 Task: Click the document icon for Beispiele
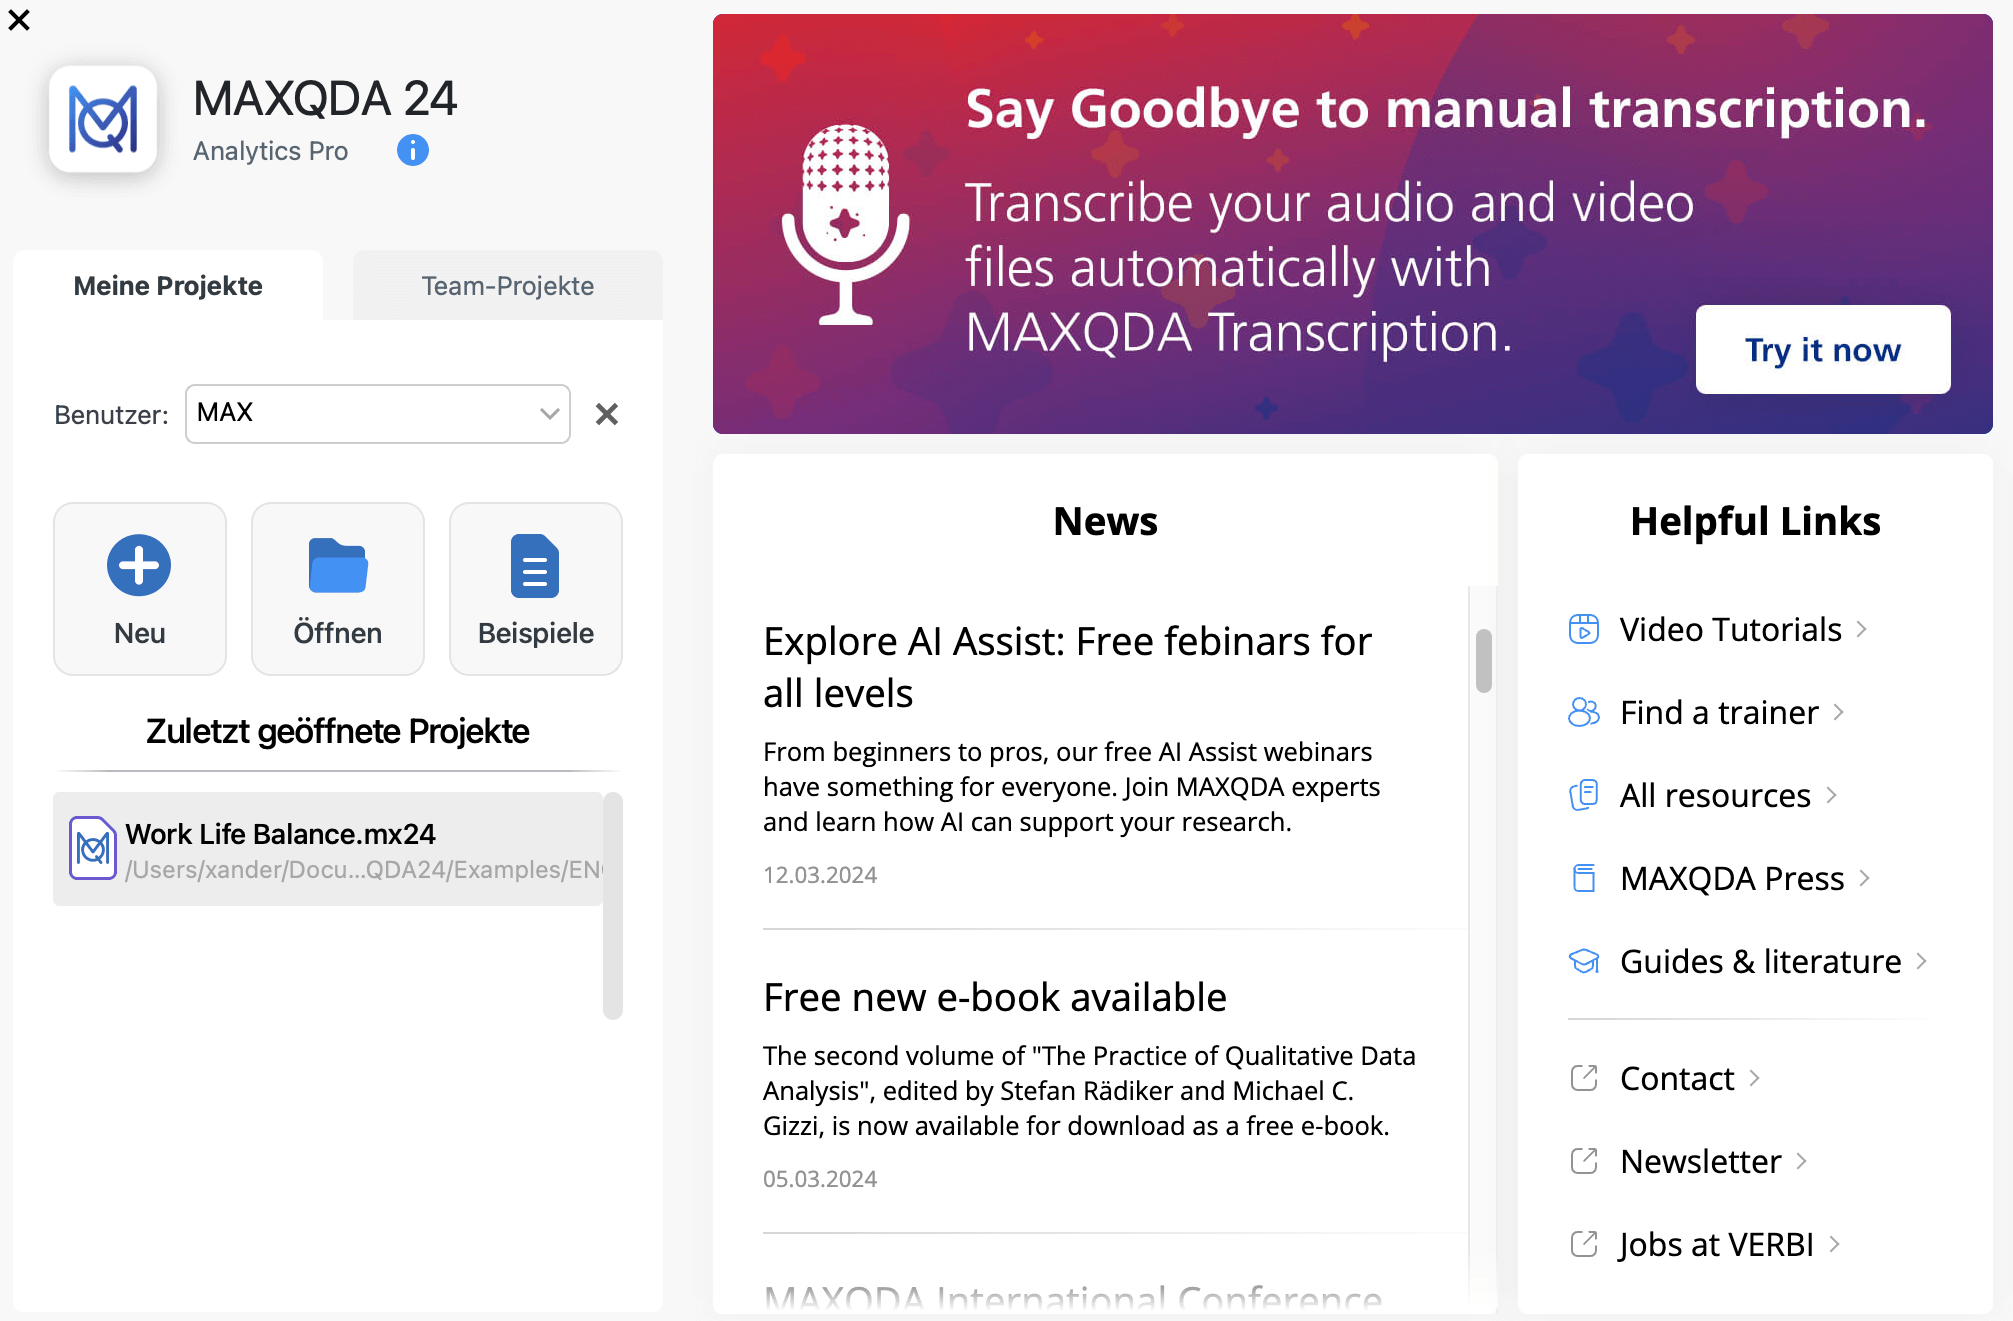[535, 566]
